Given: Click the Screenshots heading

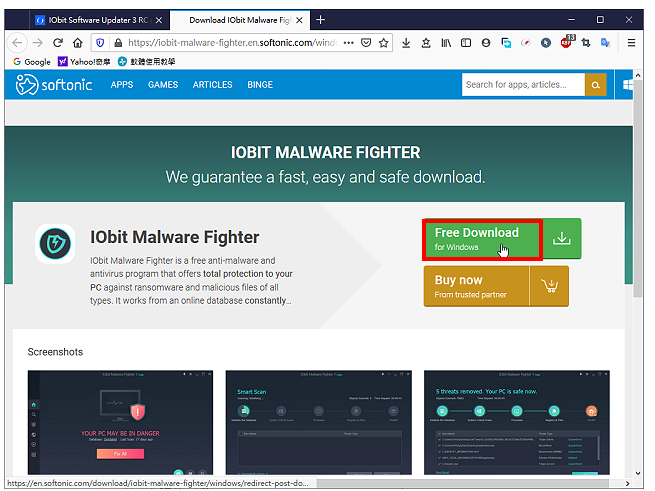Looking at the screenshot, I should 55,352.
